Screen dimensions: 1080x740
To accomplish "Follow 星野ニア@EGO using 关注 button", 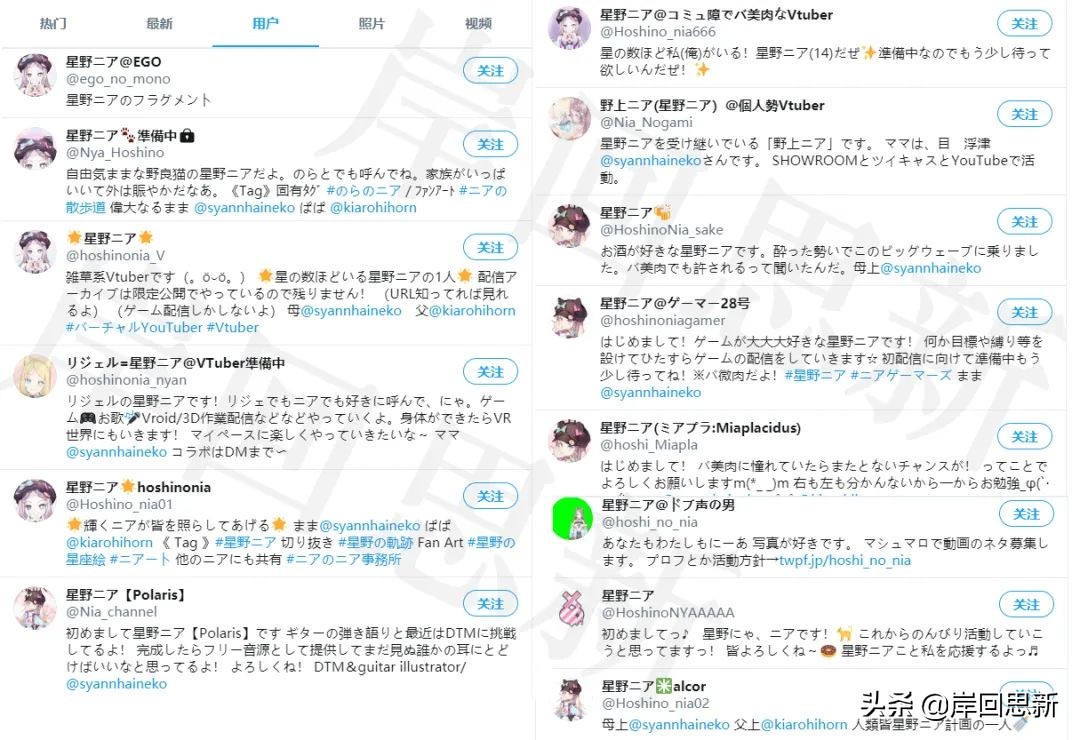I will click(x=490, y=71).
